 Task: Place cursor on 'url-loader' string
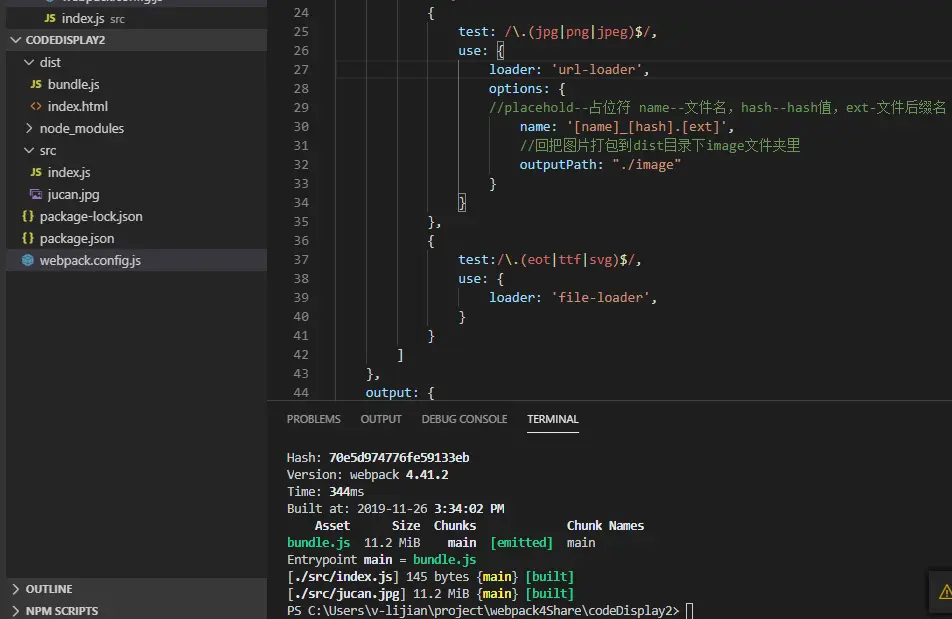(596, 70)
